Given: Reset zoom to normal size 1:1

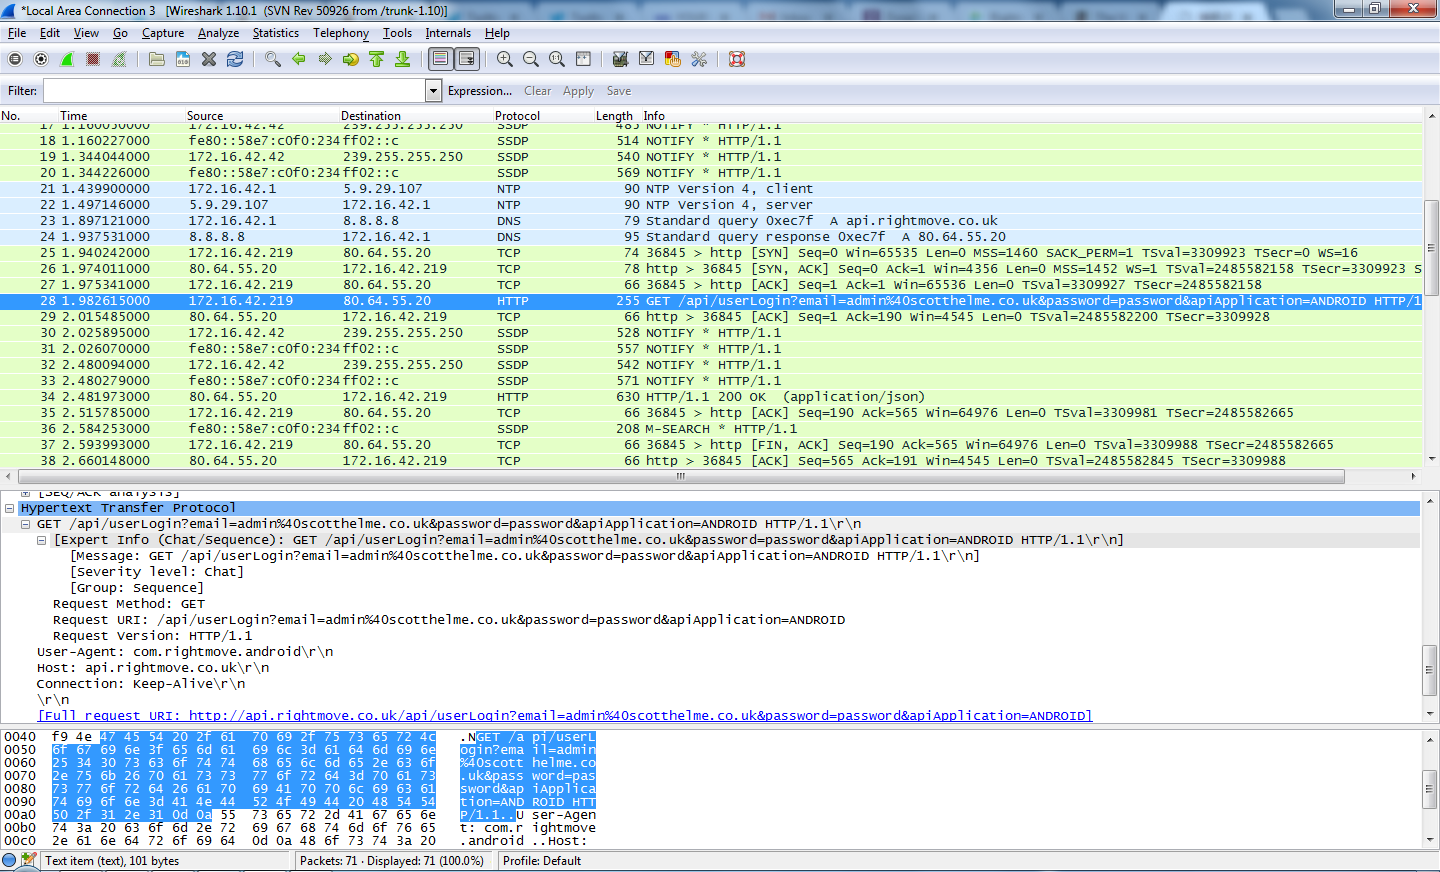Looking at the screenshot, I should (557, 60).
